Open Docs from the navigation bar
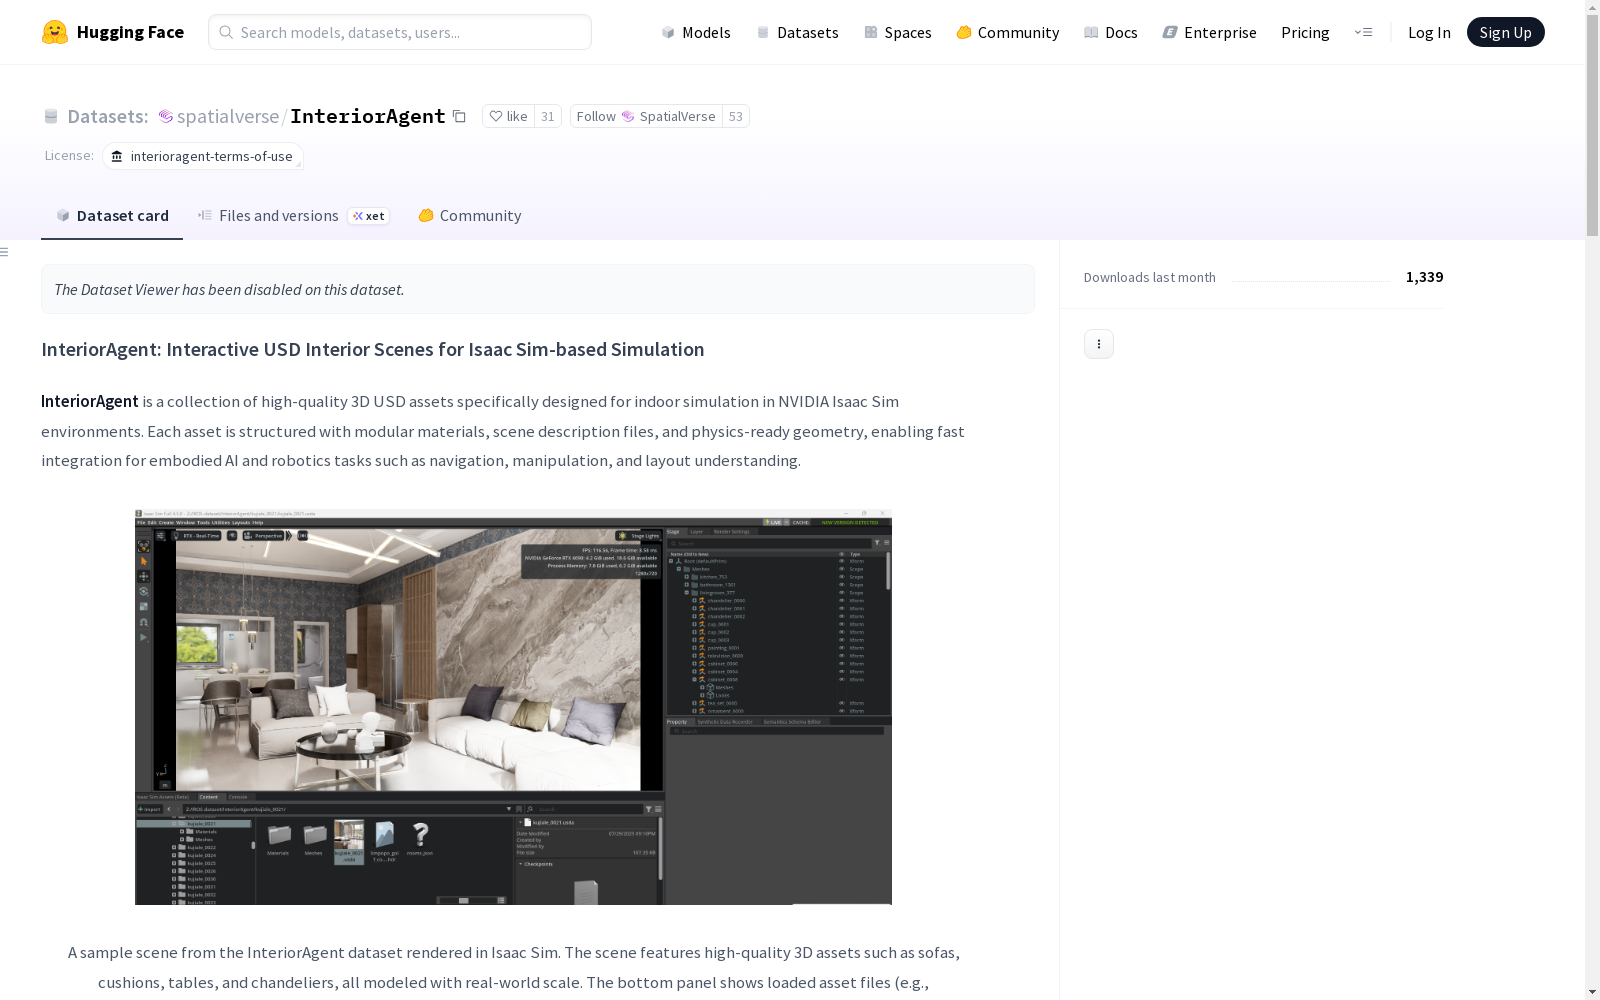 tap(1110, 32)
